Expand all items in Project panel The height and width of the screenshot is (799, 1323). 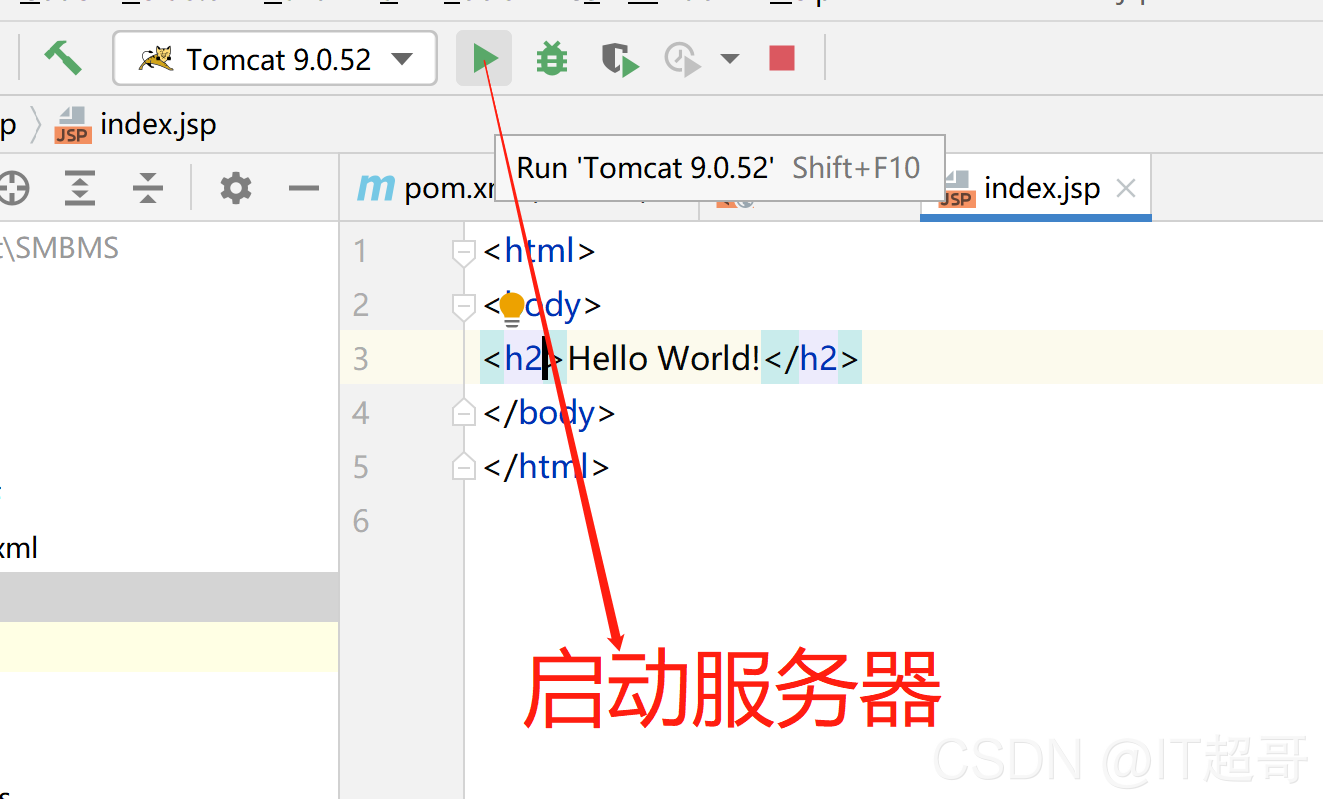(x=80, y=188)
